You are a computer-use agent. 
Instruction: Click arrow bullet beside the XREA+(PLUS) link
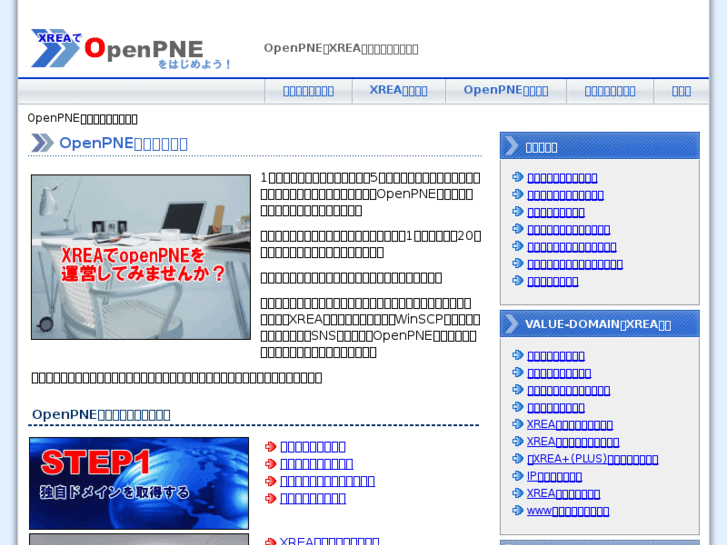click(x=517, y=458)
